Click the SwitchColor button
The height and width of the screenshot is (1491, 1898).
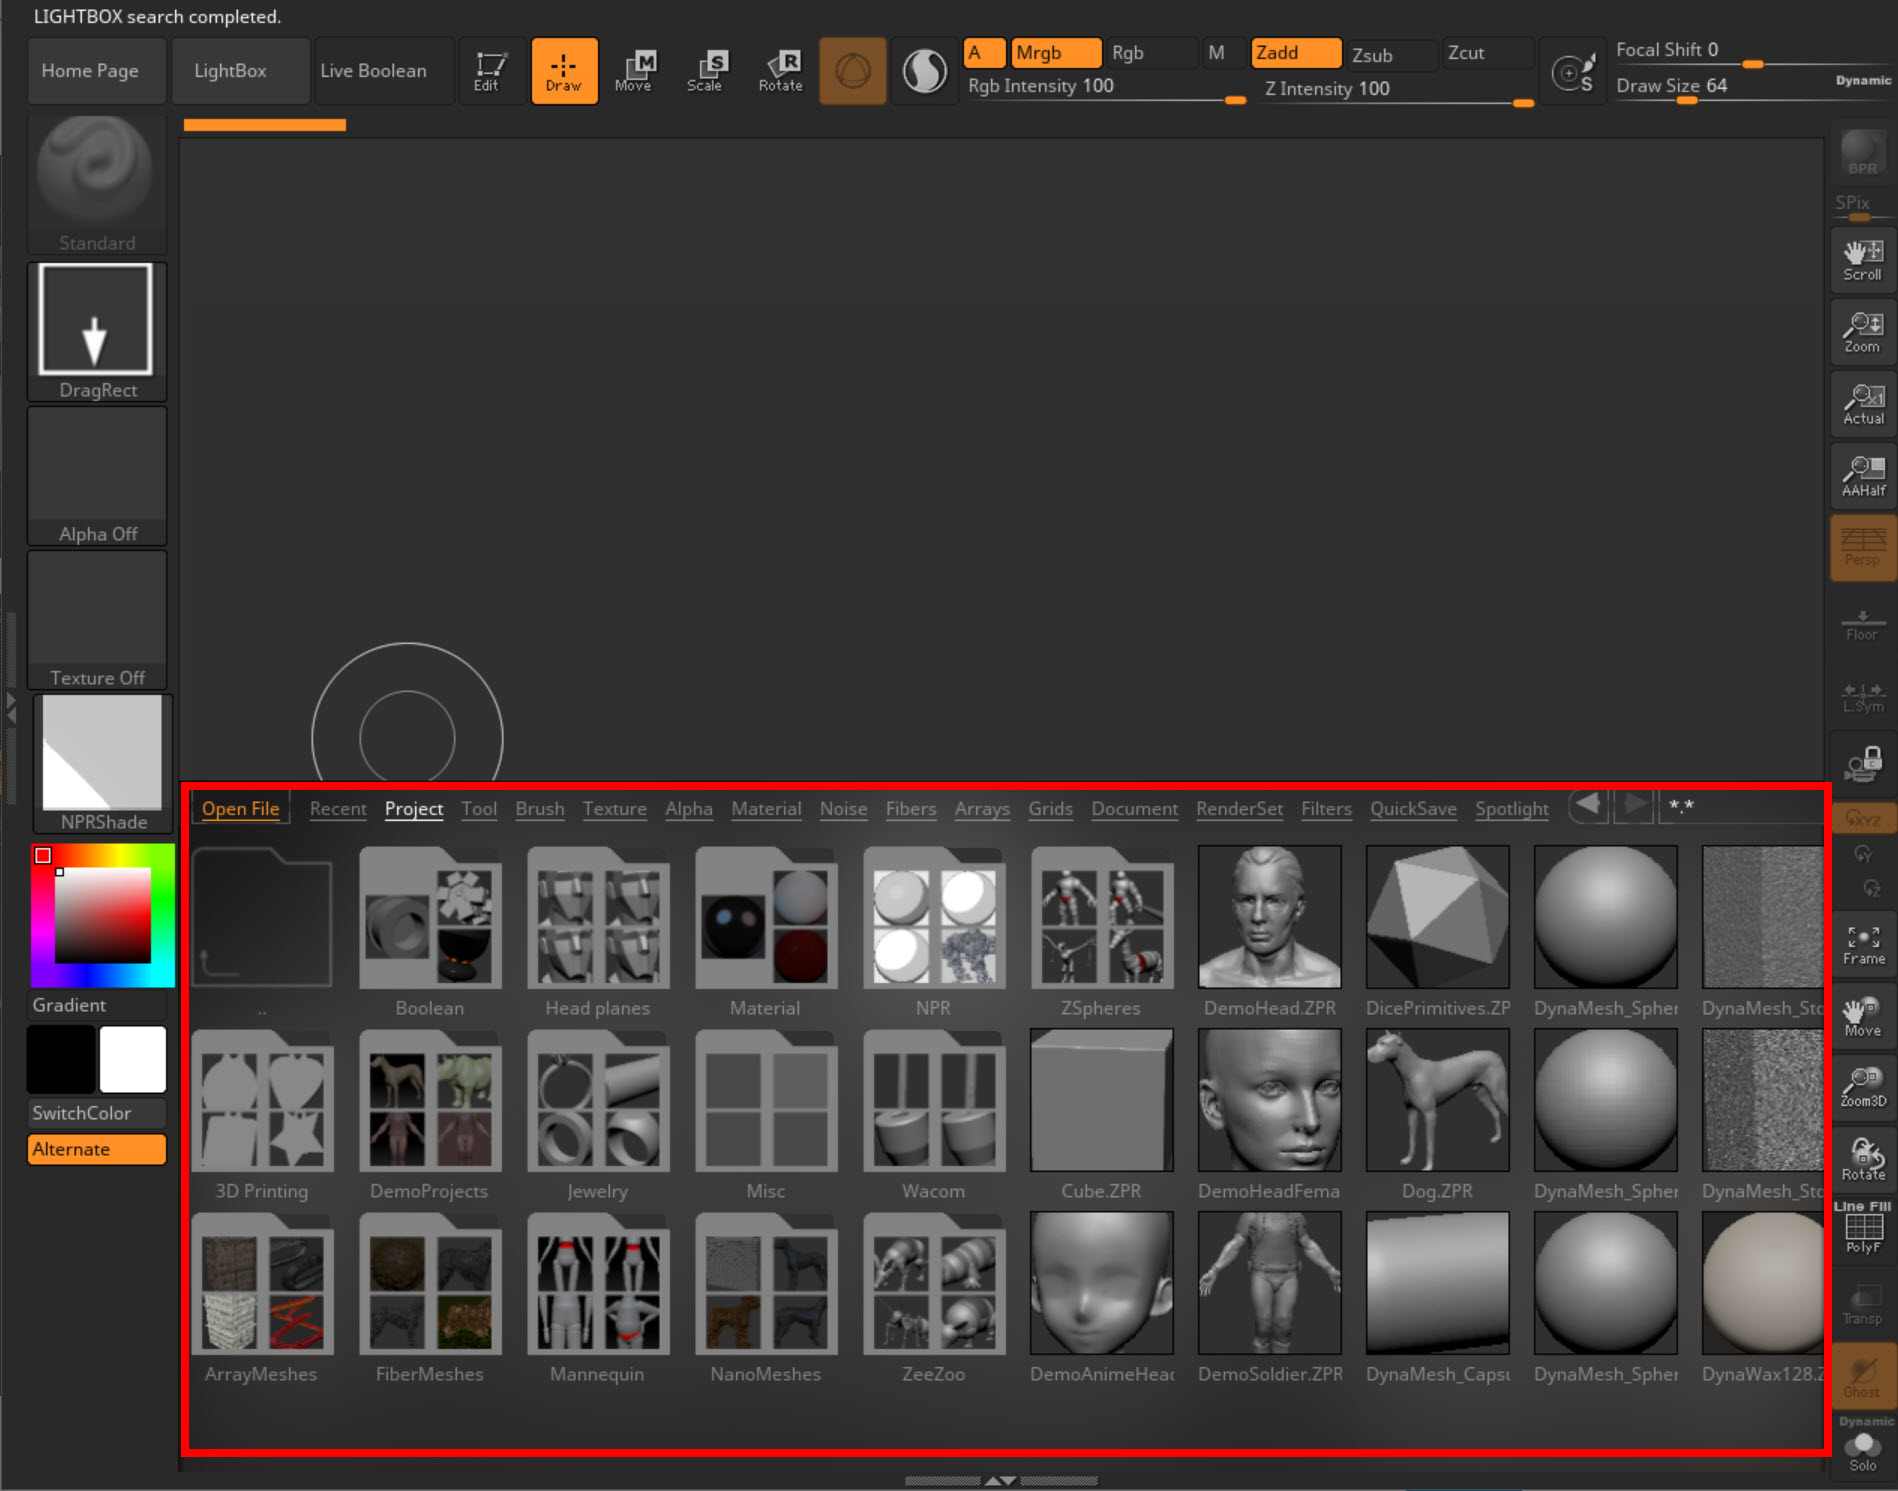coord(96,1113)
